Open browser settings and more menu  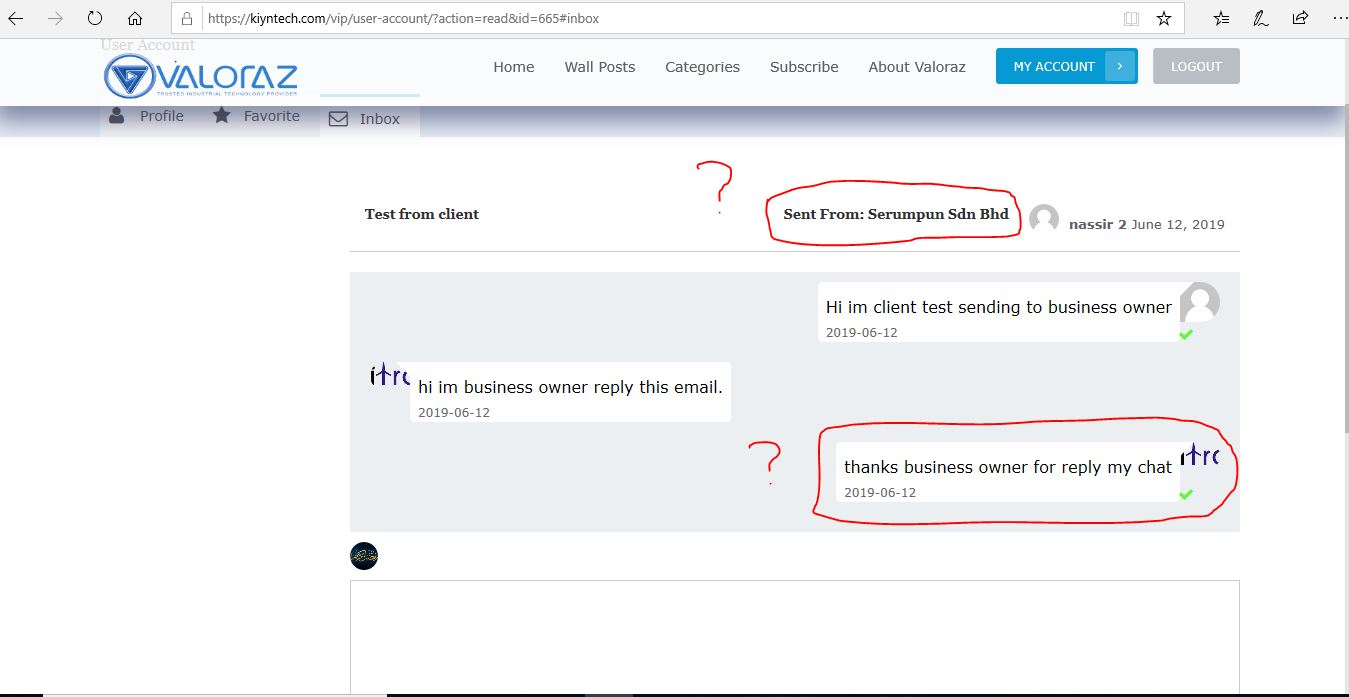click(x=1340, y=18)
